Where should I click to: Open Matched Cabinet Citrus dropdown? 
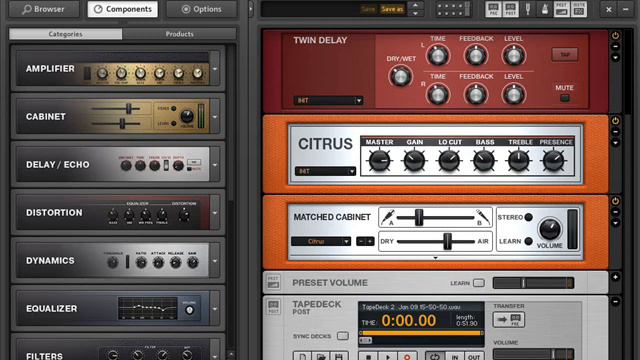[321, 241]
